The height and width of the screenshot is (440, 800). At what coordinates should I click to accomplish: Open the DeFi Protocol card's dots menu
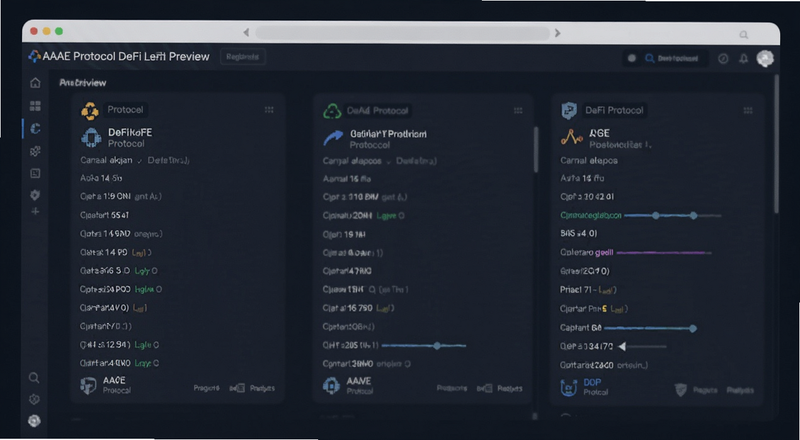pos(748,111)
